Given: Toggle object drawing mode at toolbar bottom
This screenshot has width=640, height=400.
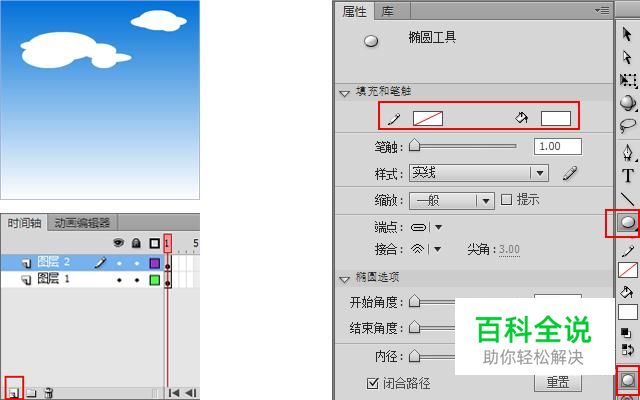Looking at the screenshot, I should pyautogui.click(x=628, y=380).
